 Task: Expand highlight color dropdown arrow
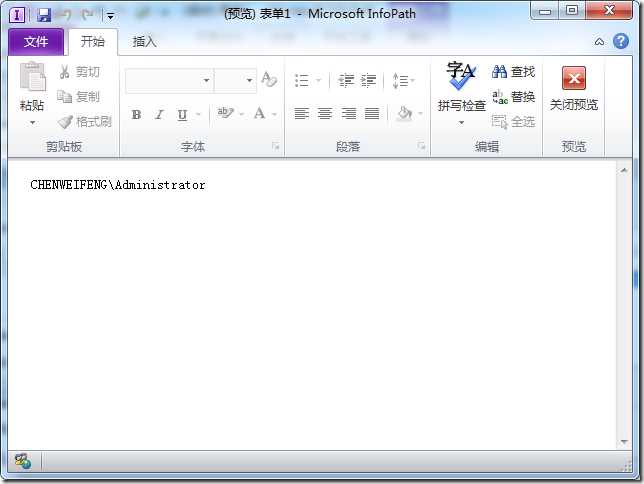[x=242, y=114]
